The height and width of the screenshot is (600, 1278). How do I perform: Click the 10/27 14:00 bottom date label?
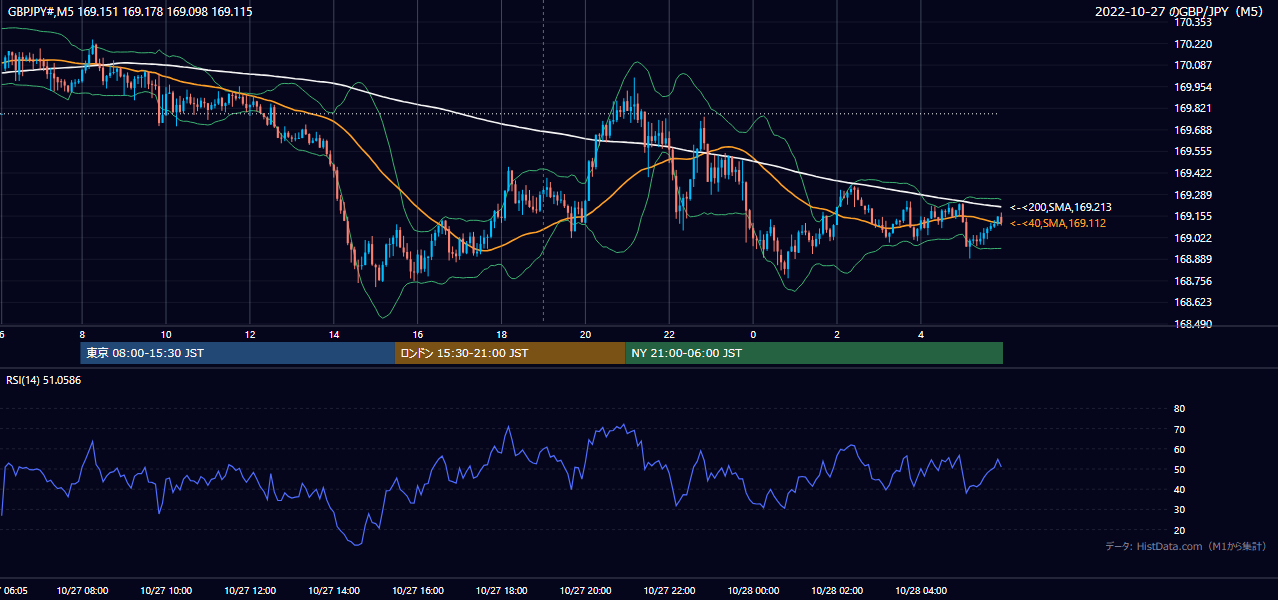coord(335,590)
